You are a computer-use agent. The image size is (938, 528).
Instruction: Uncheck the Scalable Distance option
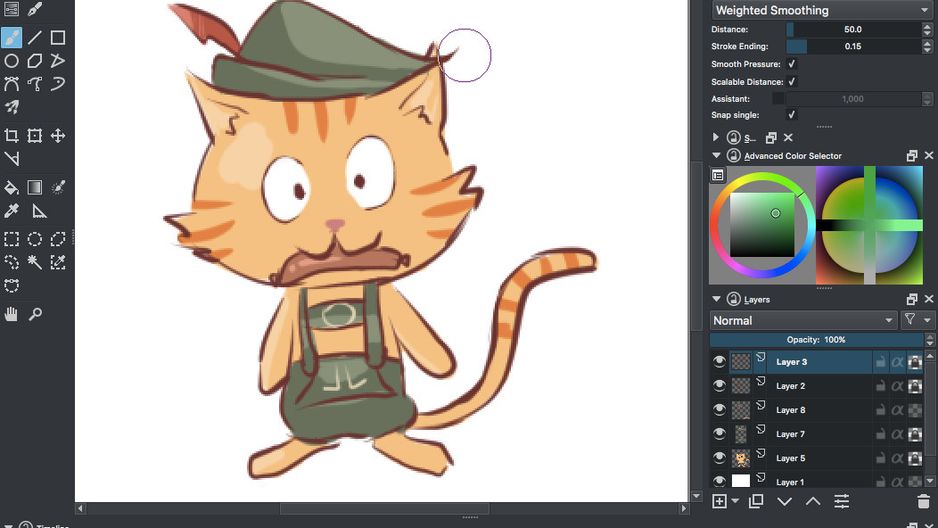click(x=791, y=82)
